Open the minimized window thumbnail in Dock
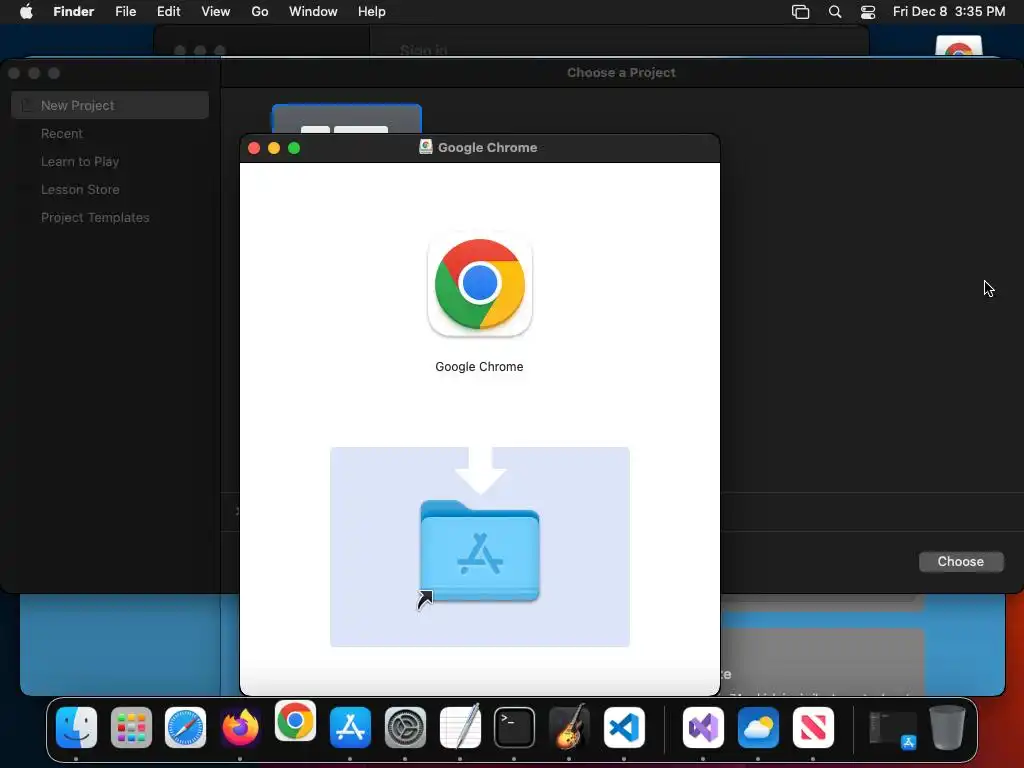 (x=892, y=729)
